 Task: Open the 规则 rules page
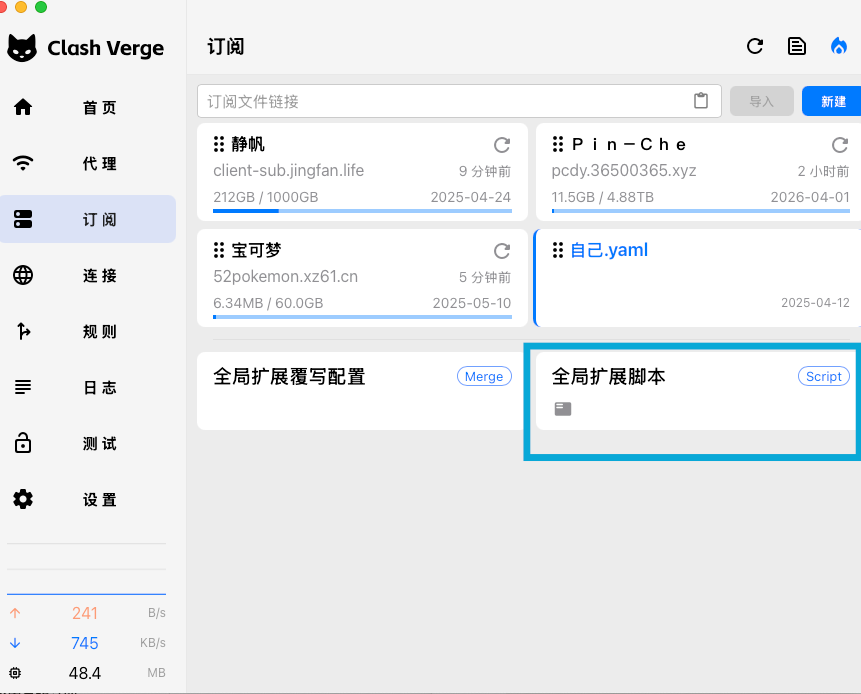tap(88, 331)
